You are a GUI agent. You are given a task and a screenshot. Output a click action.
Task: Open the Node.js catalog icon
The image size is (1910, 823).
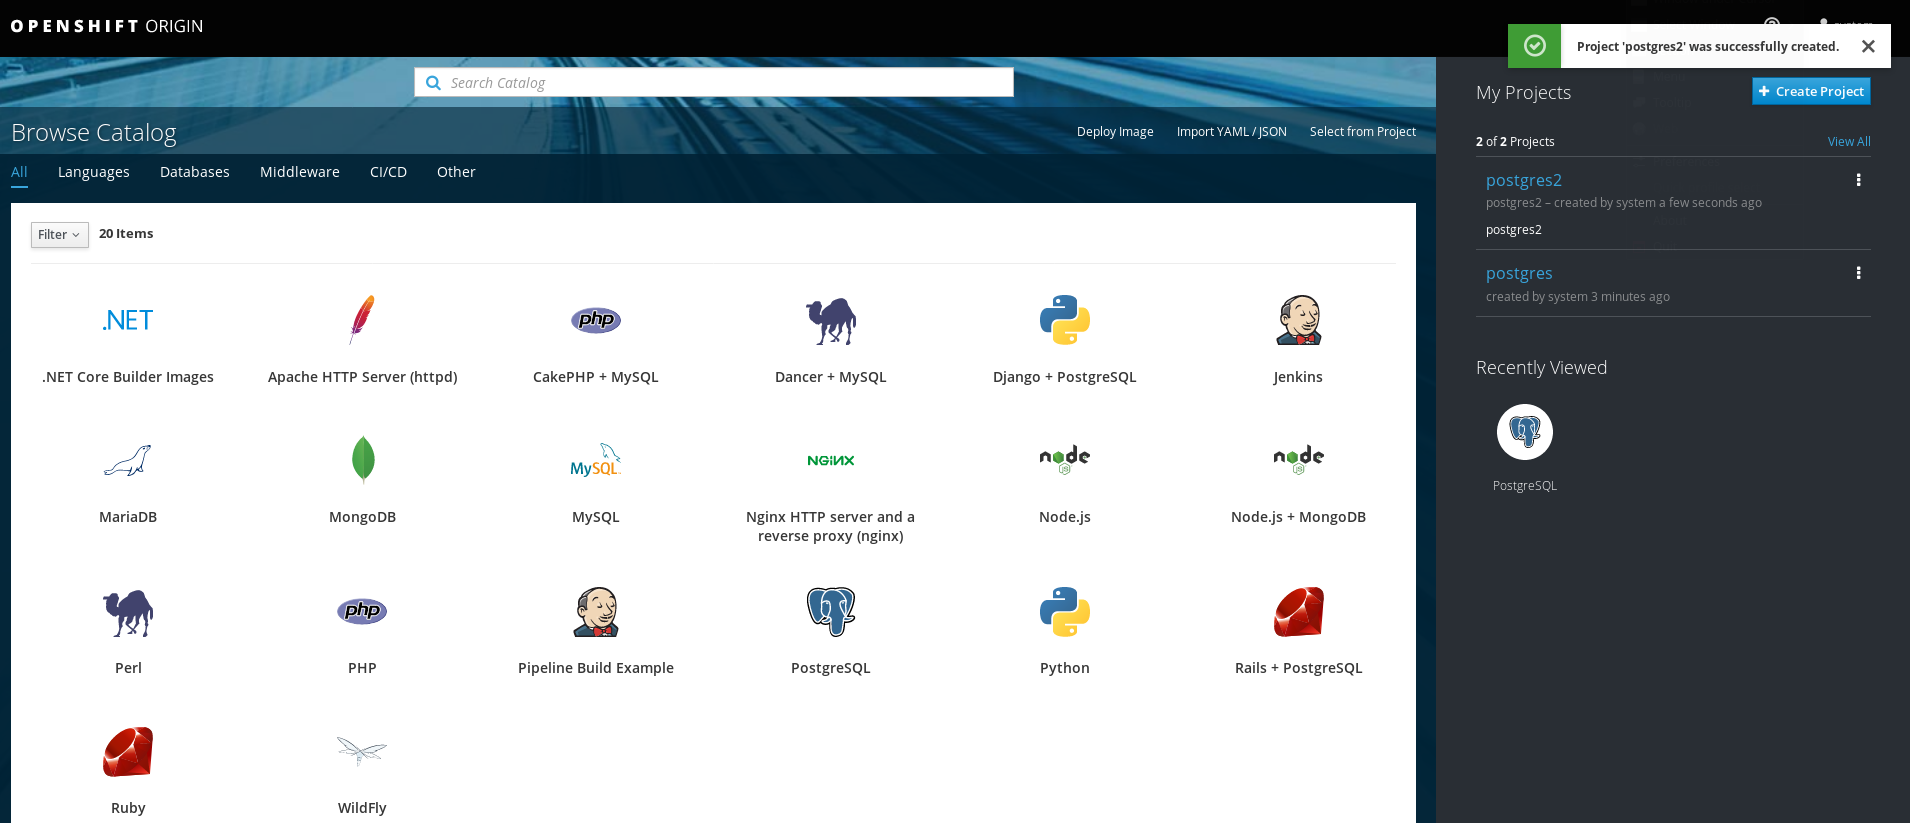[1065, 459]
